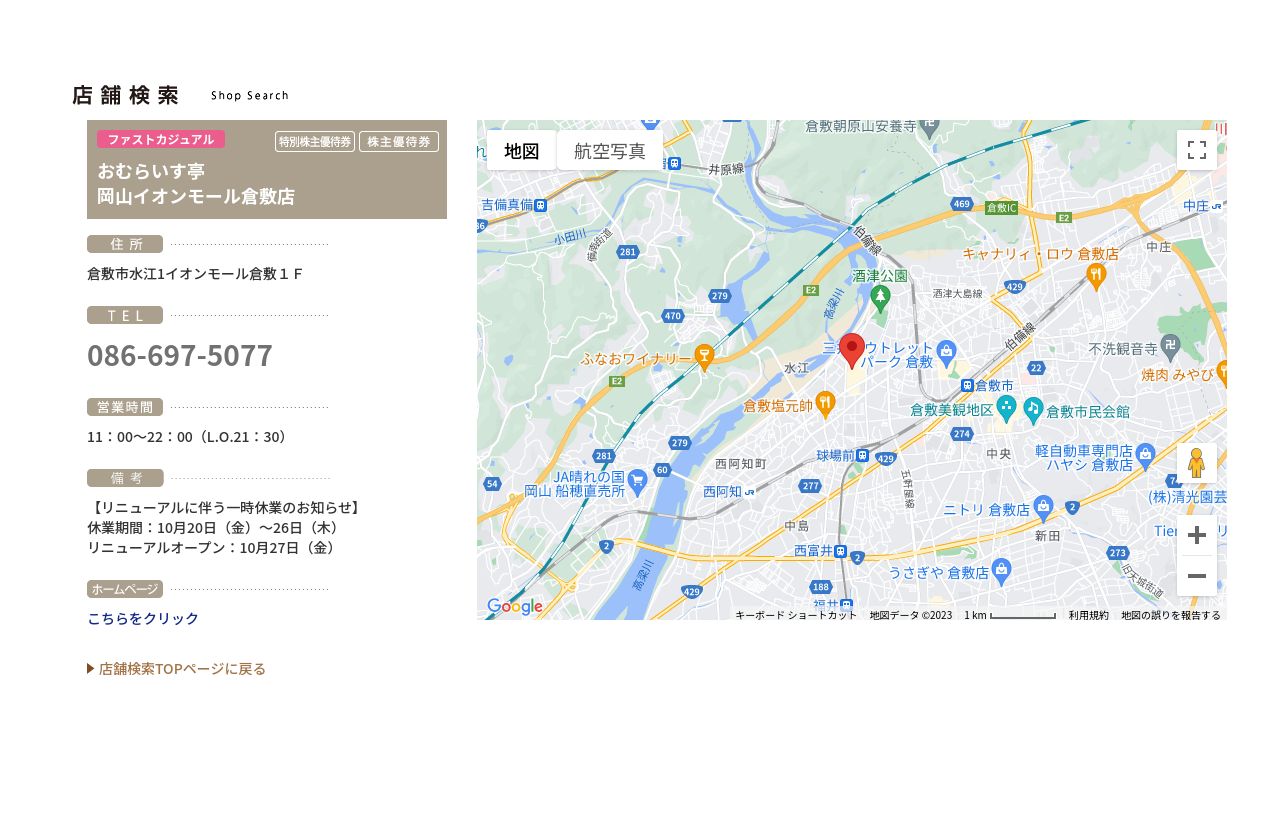Zoom out on the map
The height and width of the screenshot is (832, 1284).
coord(1196,576)
